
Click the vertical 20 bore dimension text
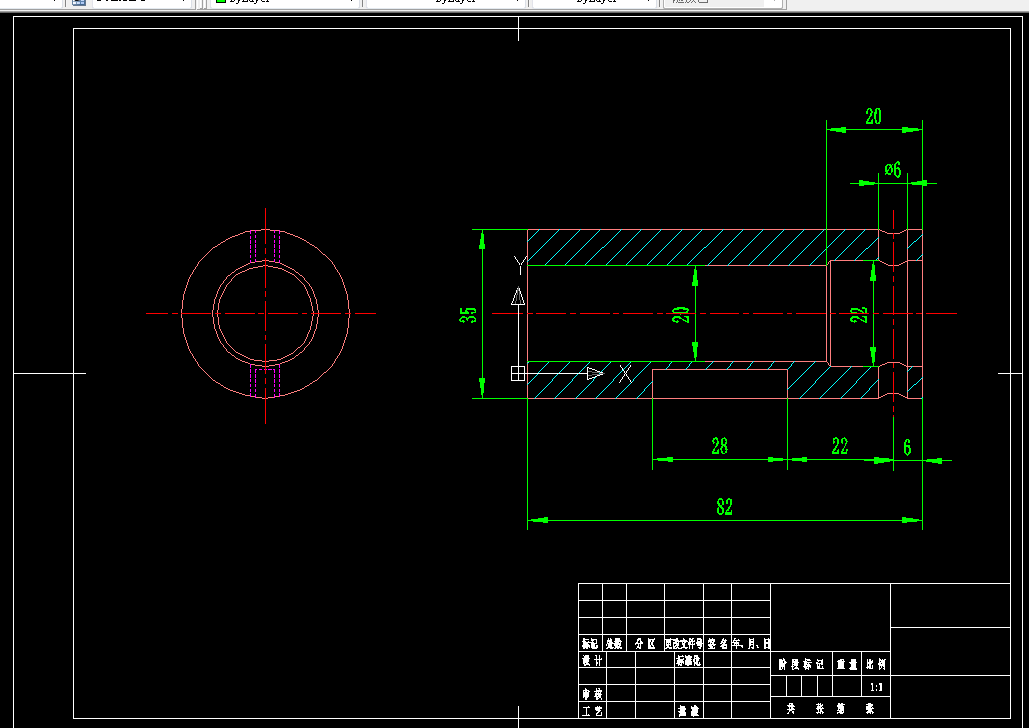pos(681,314)
